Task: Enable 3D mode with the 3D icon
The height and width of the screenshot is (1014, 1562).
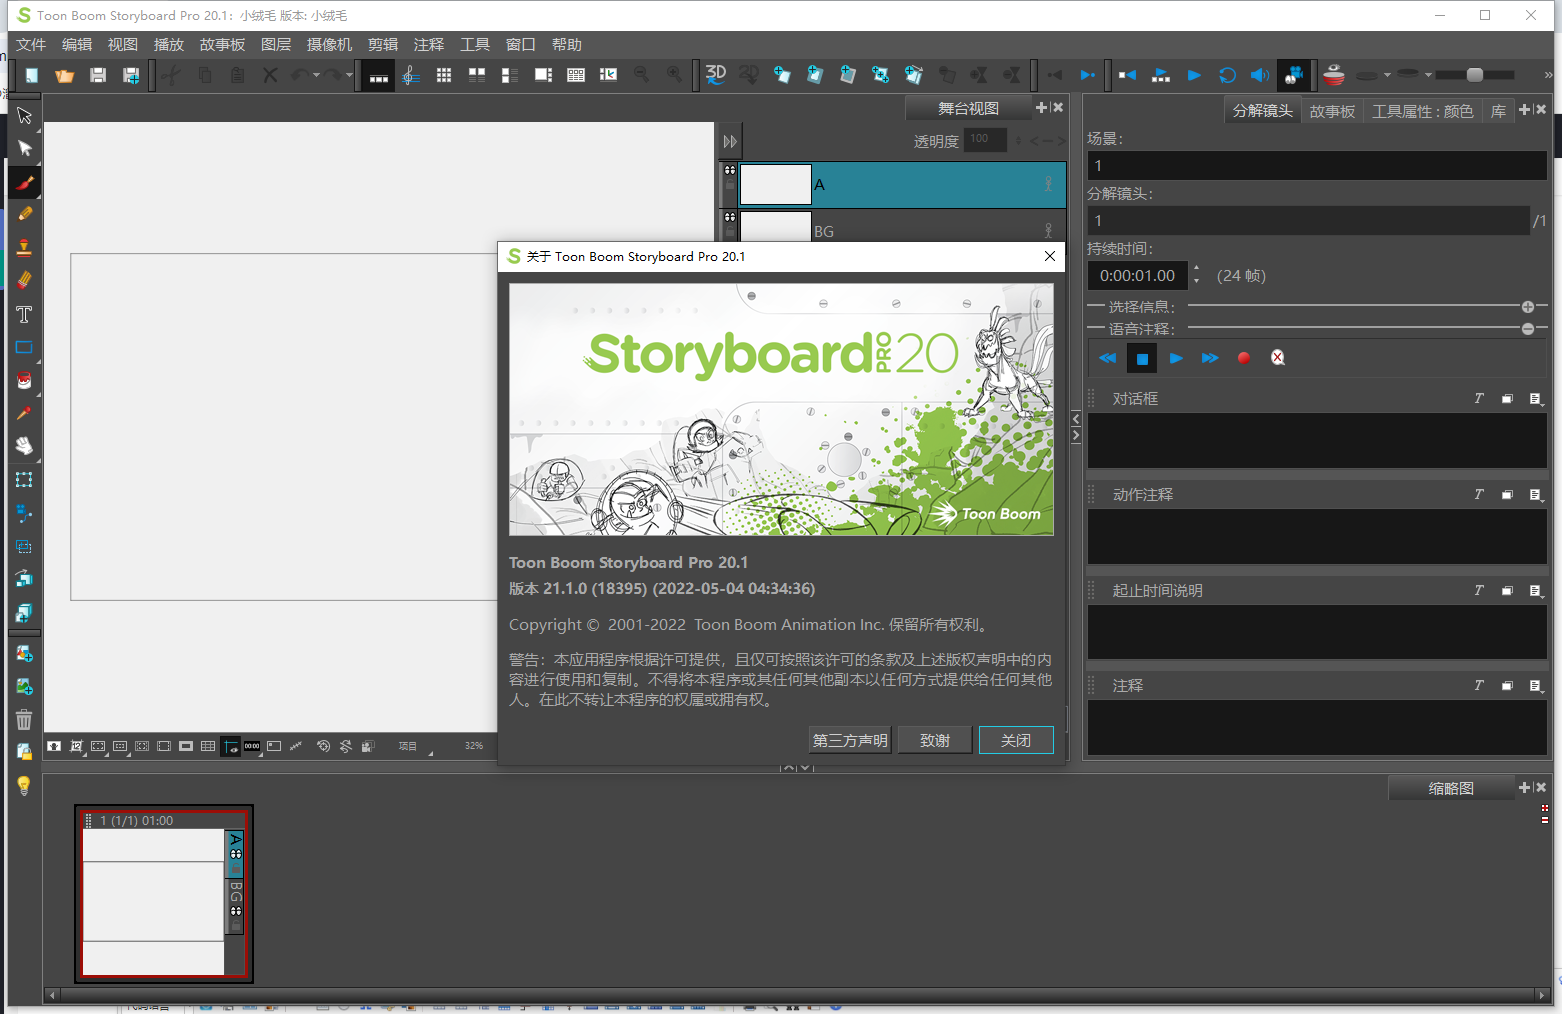Action: [716, 74]
